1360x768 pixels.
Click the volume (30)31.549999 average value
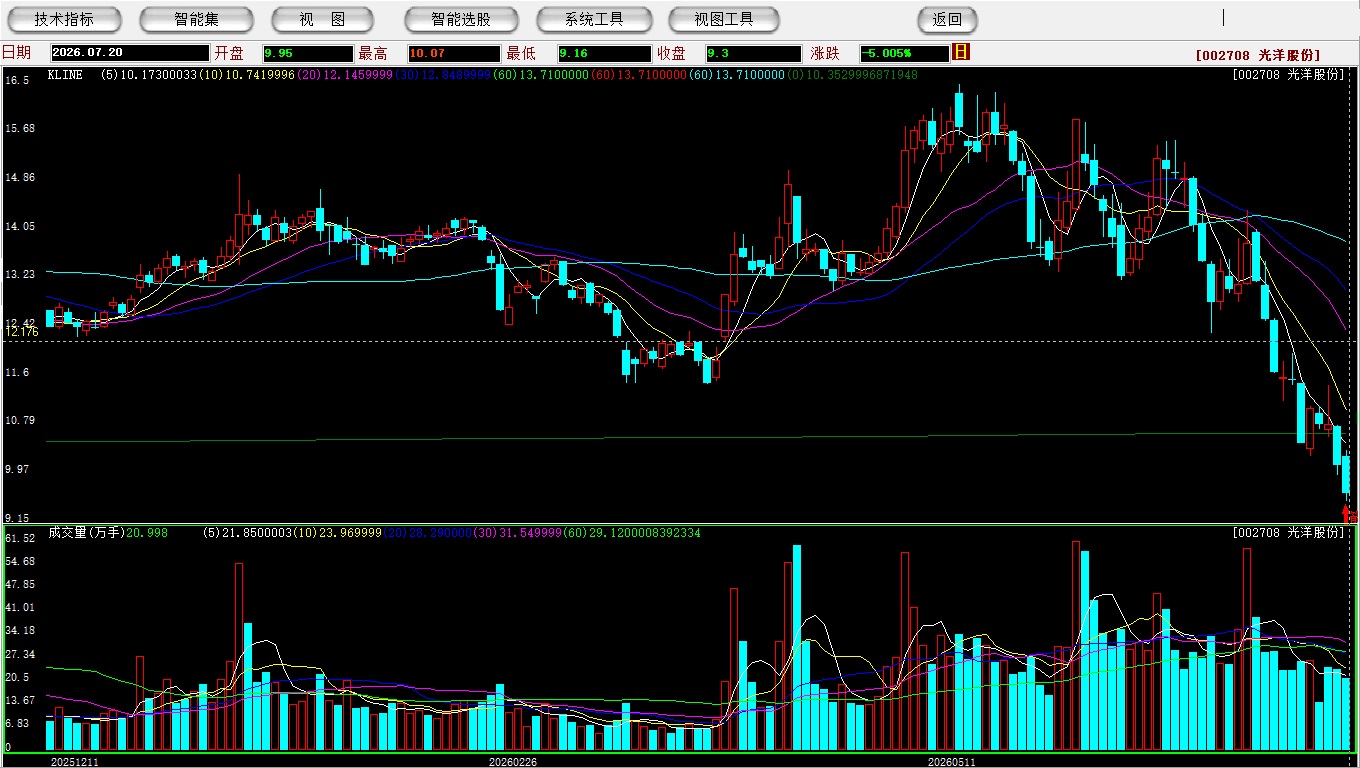(515, 533)
